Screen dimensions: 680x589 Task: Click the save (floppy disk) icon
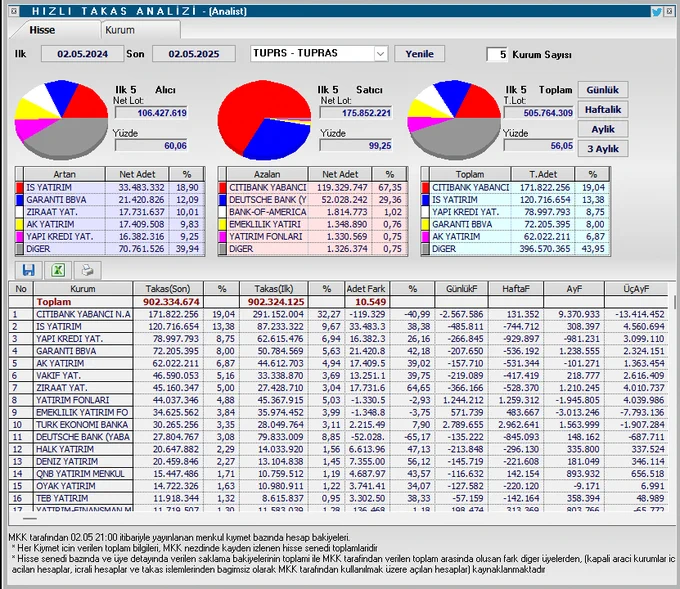coord(29,270)
